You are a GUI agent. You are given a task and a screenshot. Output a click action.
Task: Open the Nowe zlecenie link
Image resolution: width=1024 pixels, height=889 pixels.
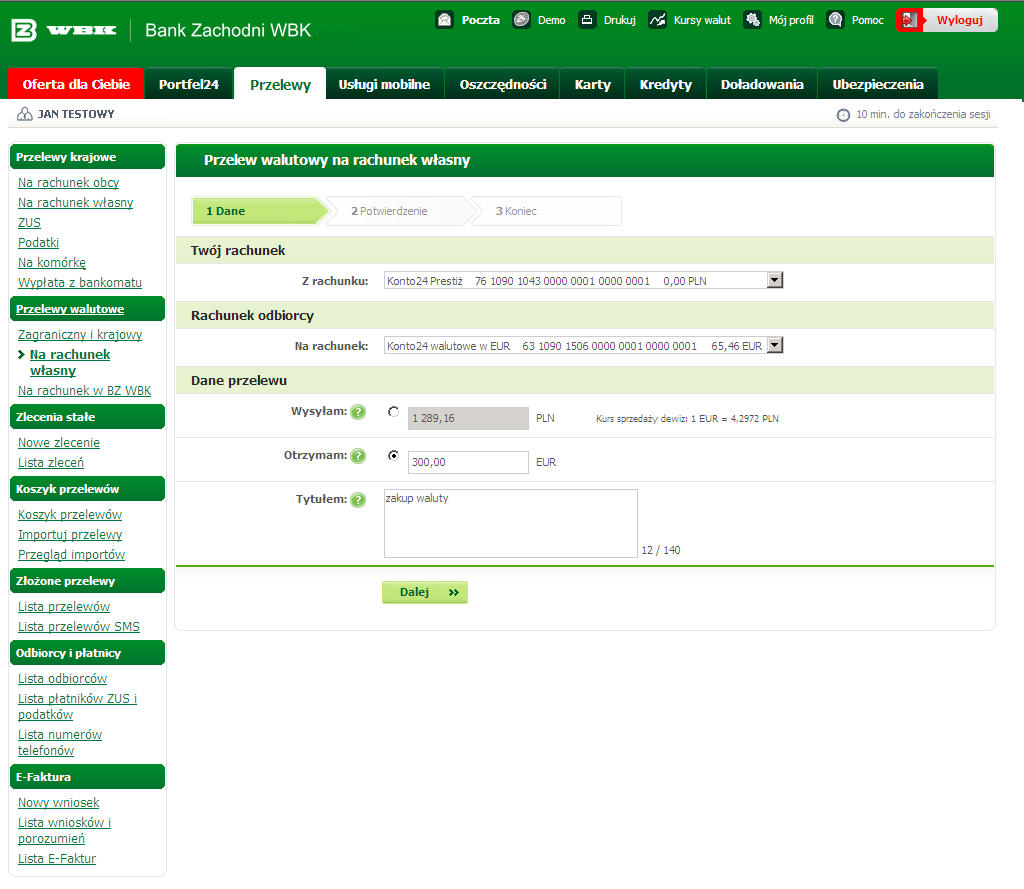point(59,443)
